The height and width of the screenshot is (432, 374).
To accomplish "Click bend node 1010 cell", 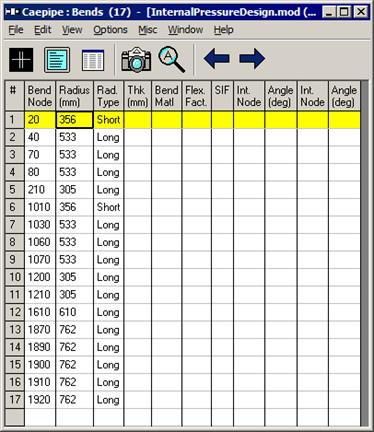I will pos(40,207).
